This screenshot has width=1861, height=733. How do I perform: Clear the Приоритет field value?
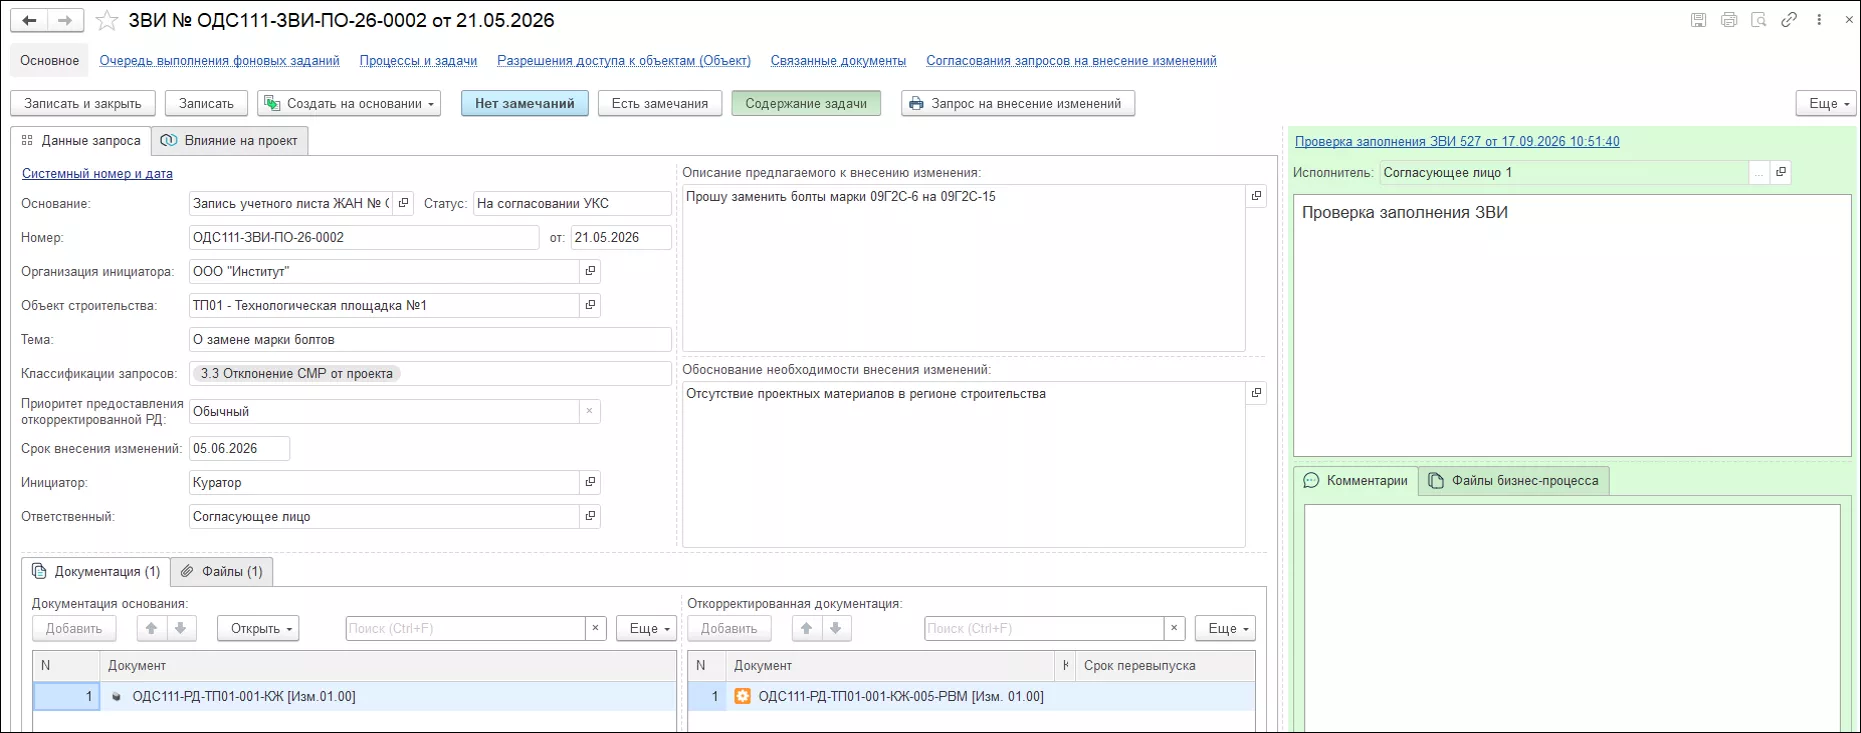(590, 411)
